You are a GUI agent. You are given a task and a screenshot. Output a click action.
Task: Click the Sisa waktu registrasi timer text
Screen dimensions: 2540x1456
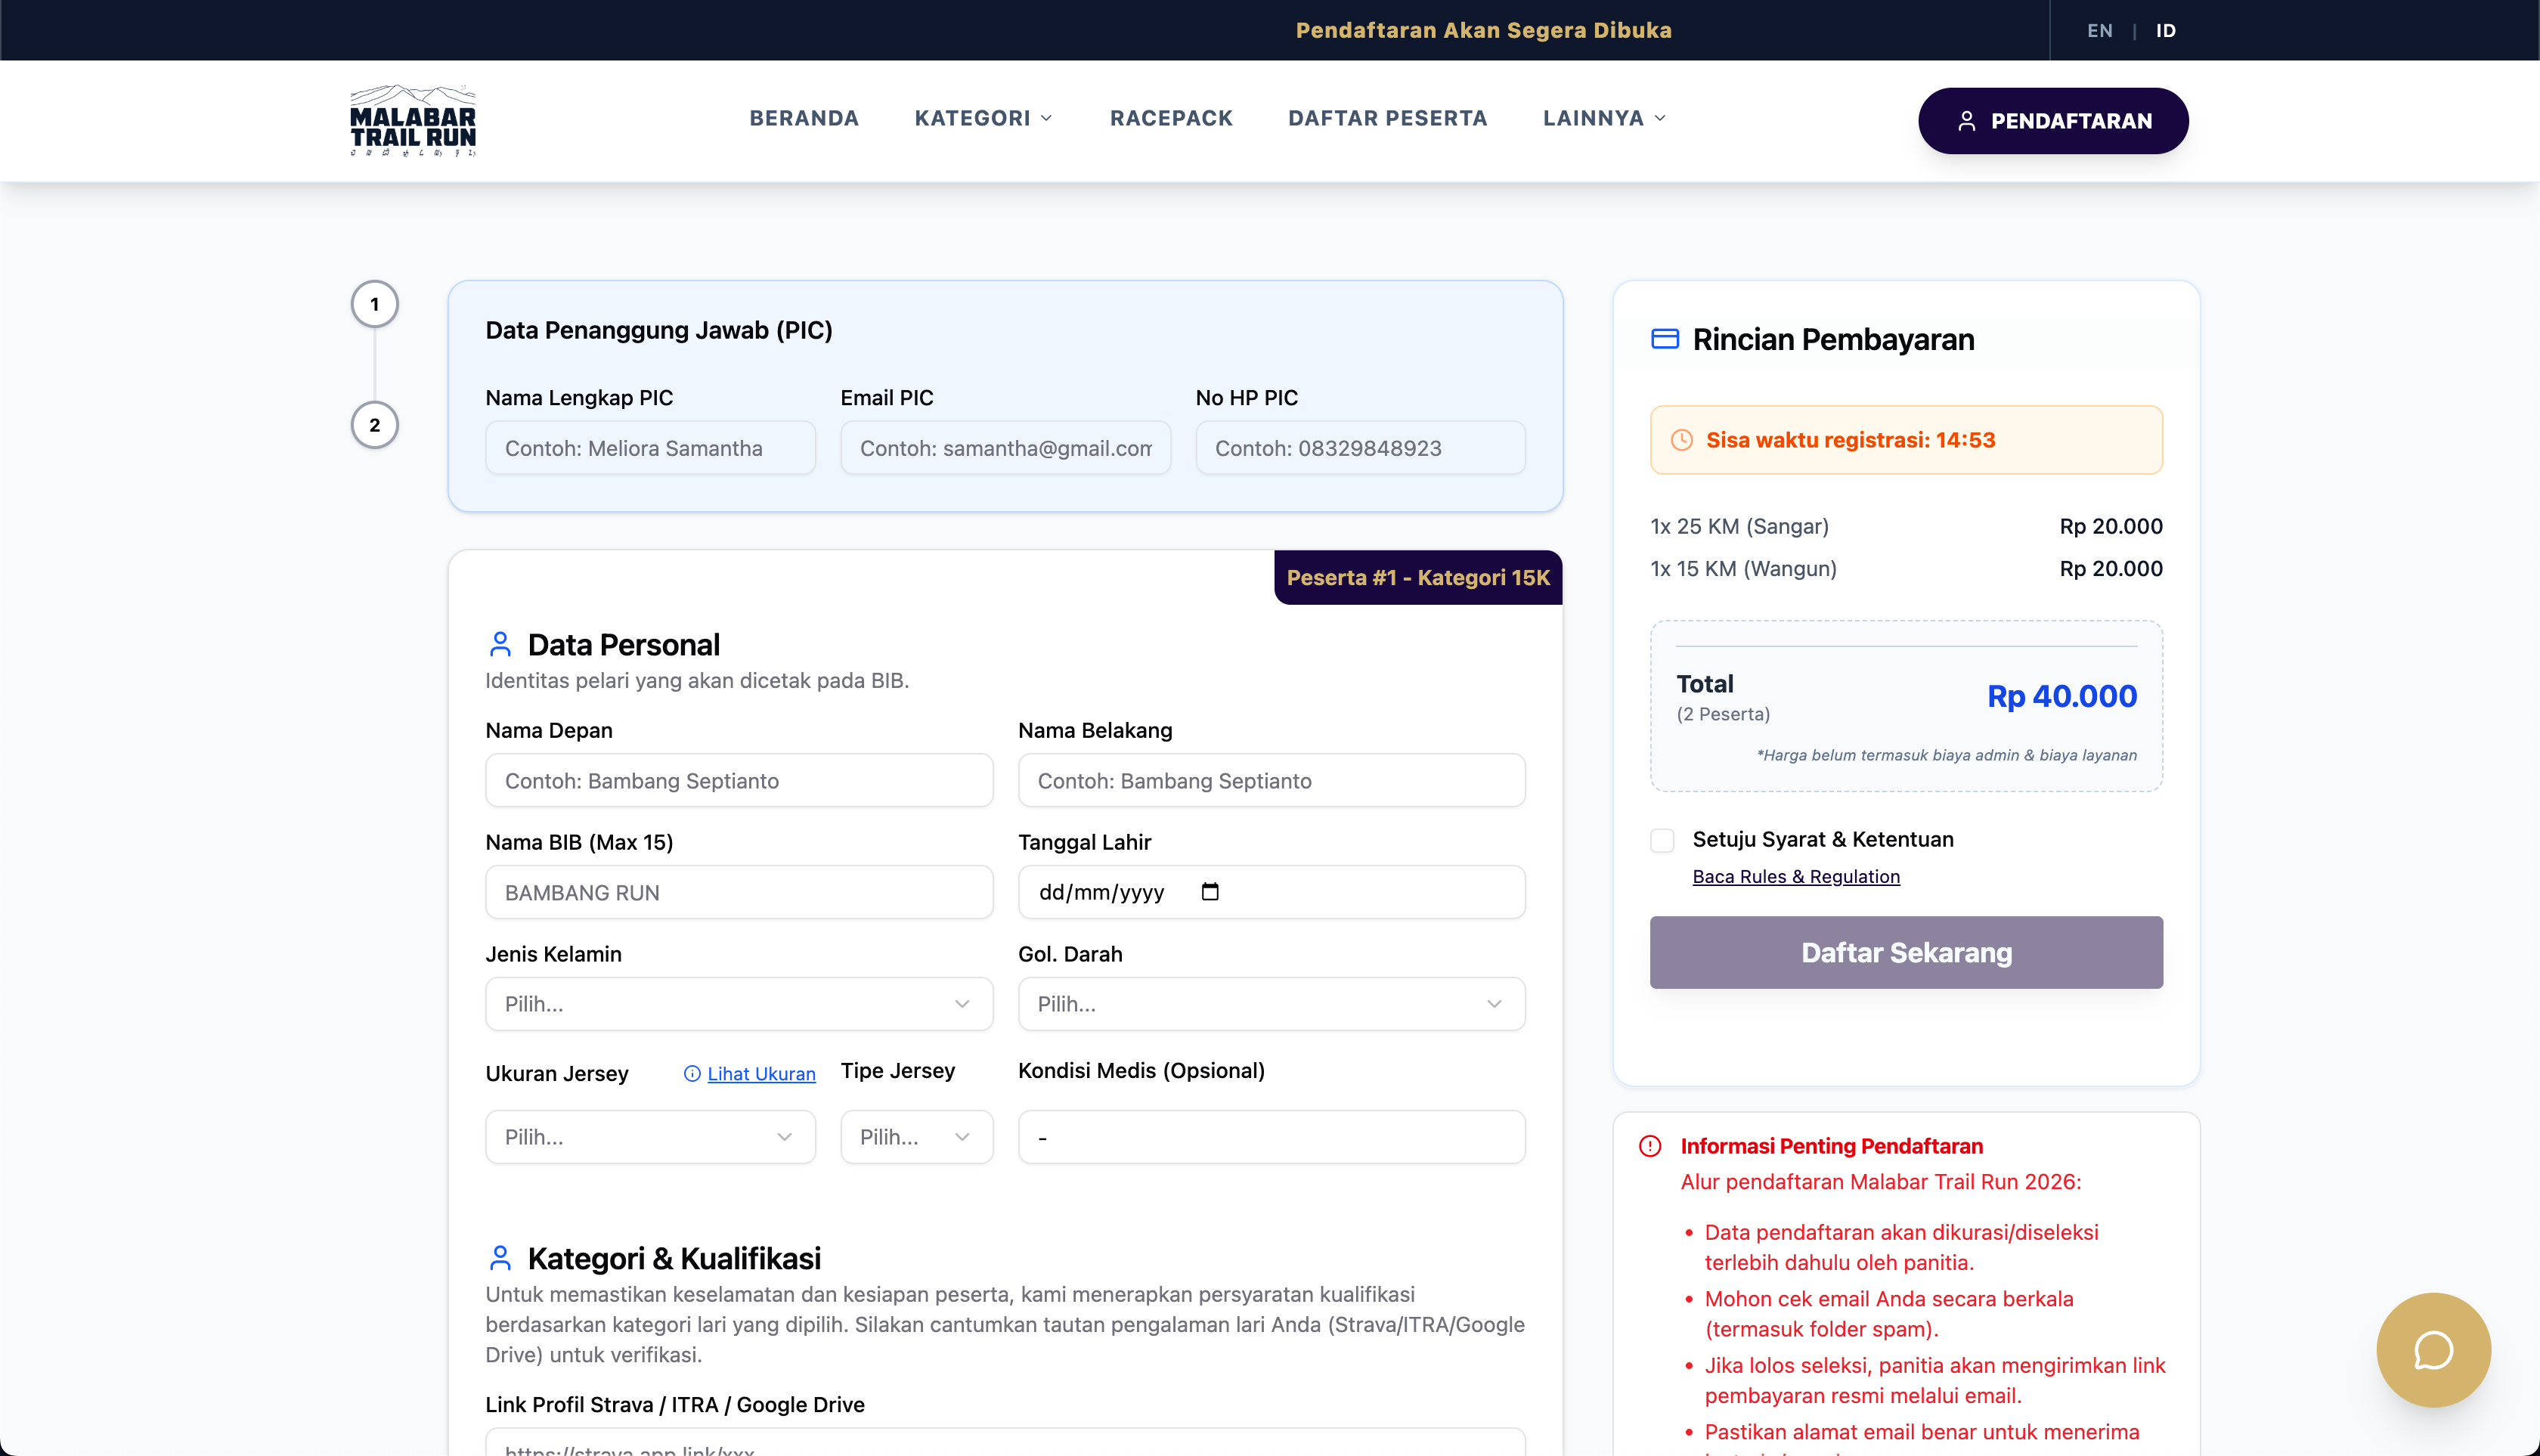tap(1850, 440)
